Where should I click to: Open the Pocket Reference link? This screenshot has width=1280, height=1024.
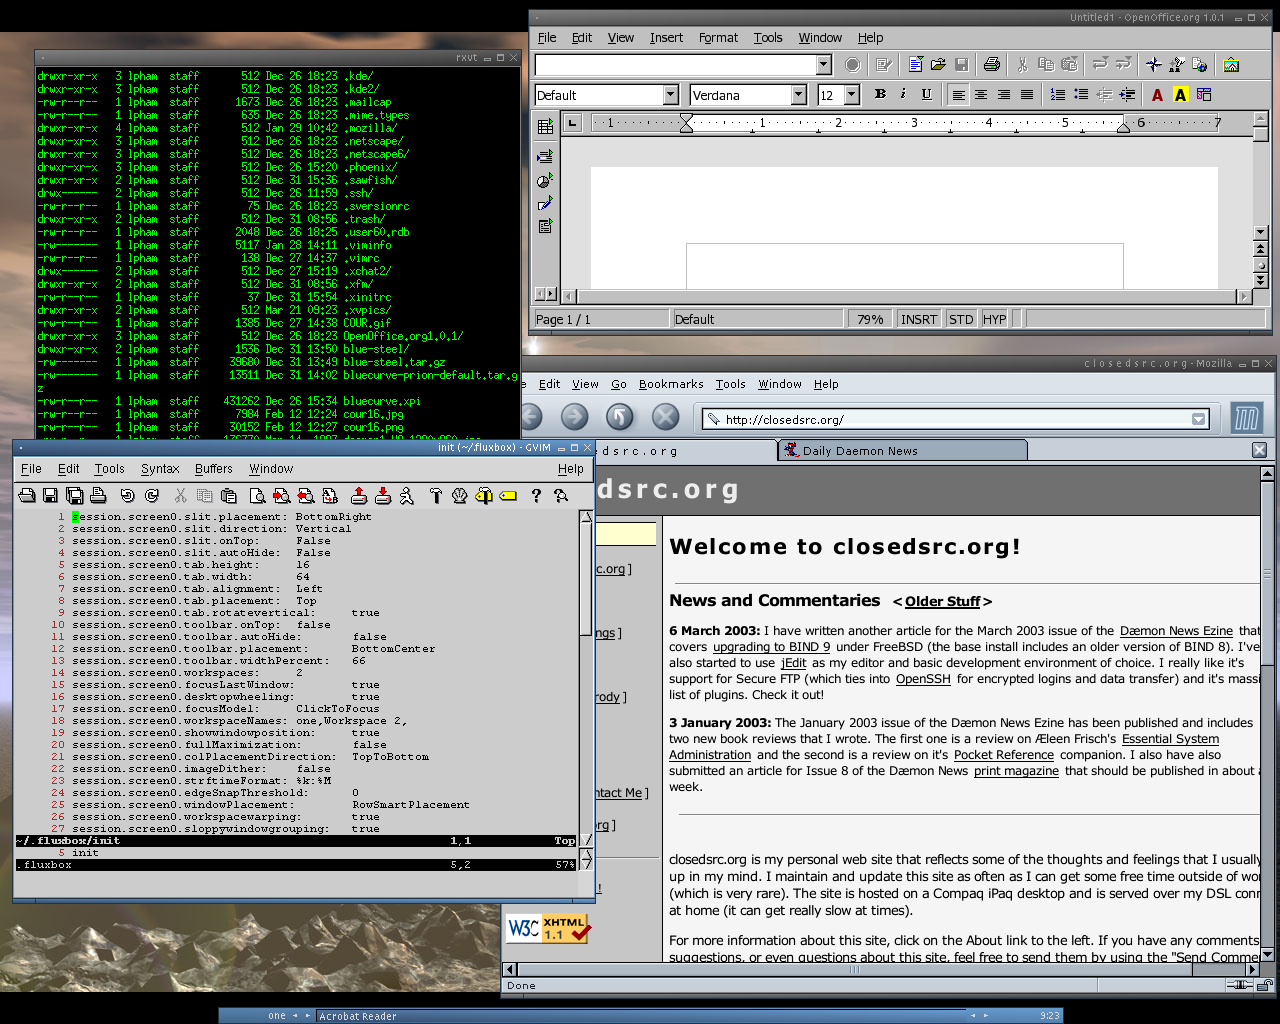coord(1004,755)
